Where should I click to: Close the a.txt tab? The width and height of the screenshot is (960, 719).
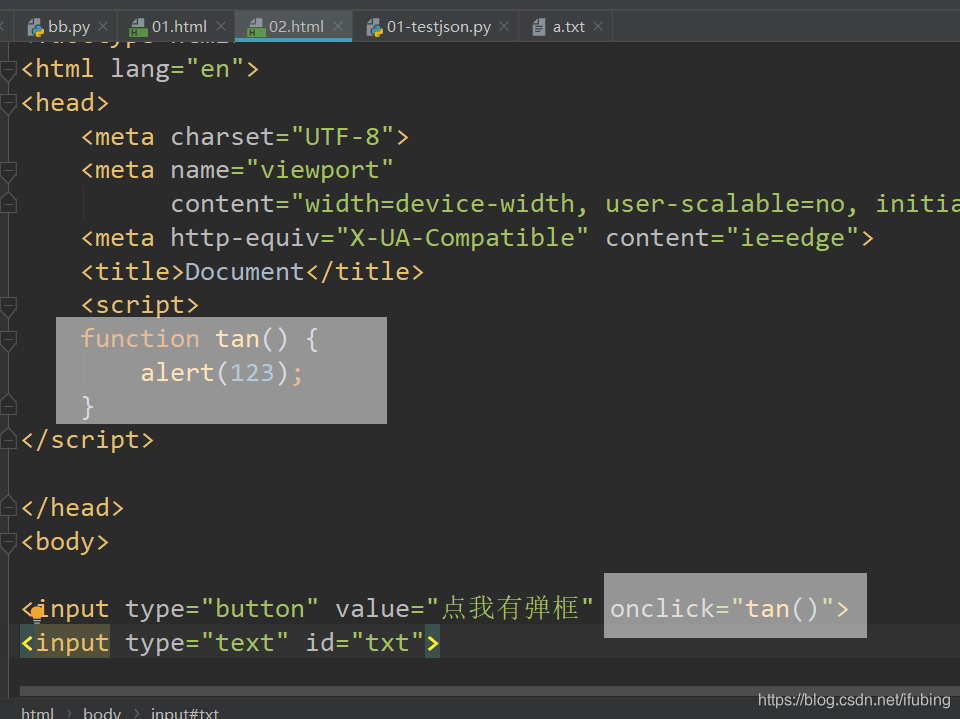tap(598, 26)
